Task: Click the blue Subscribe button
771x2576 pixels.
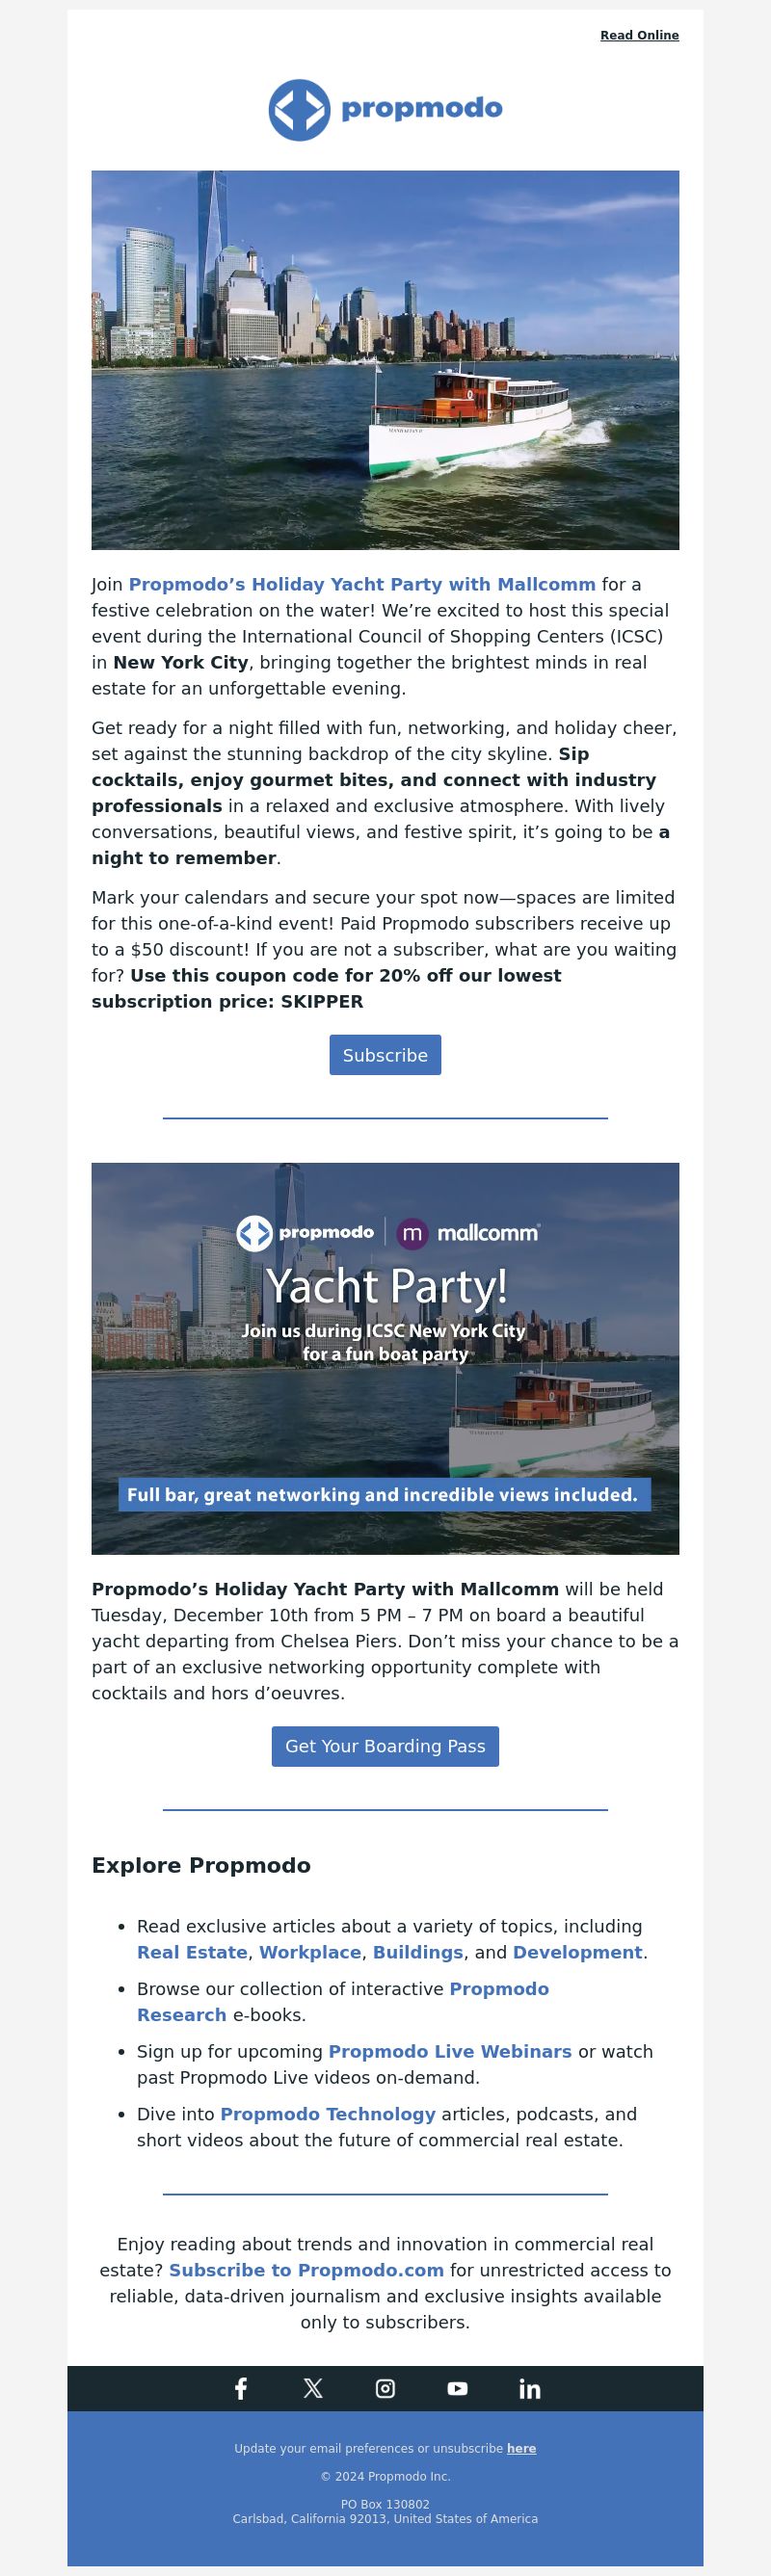Action: click(x=385, y=1055)
